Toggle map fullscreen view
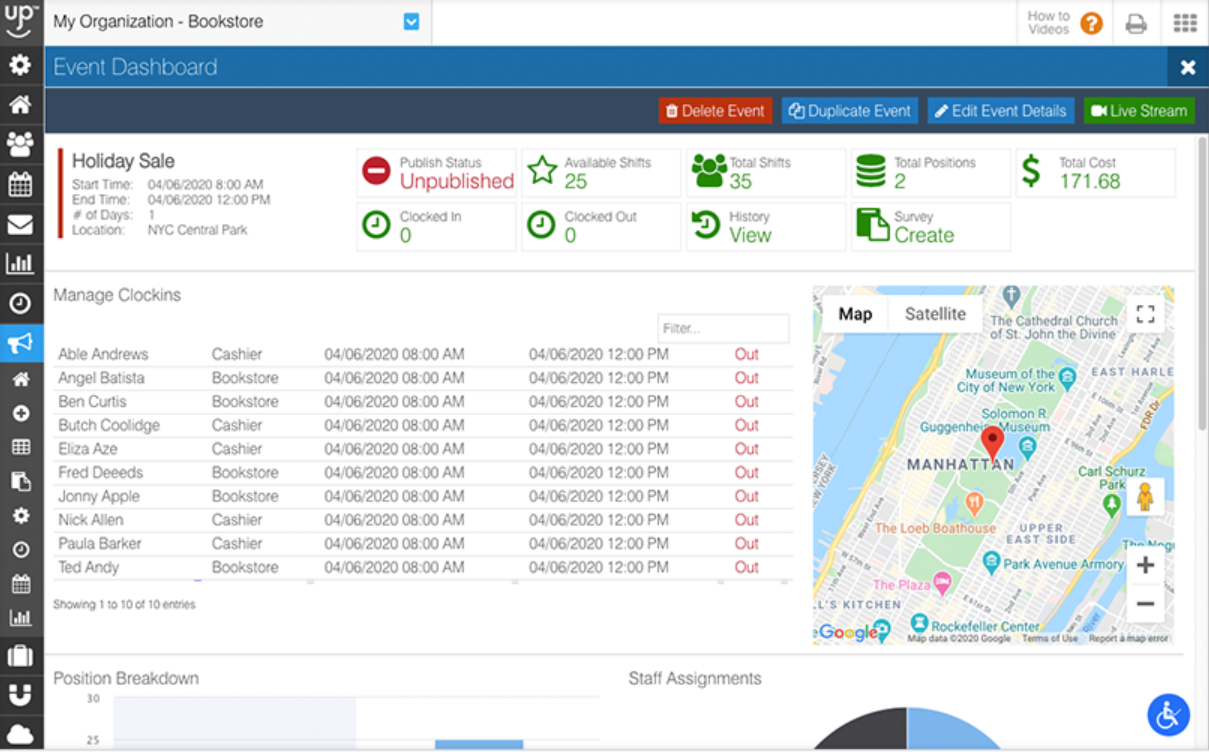Screen dimensions: 1209x752 pyautogui.click(x=1147, y=313)
